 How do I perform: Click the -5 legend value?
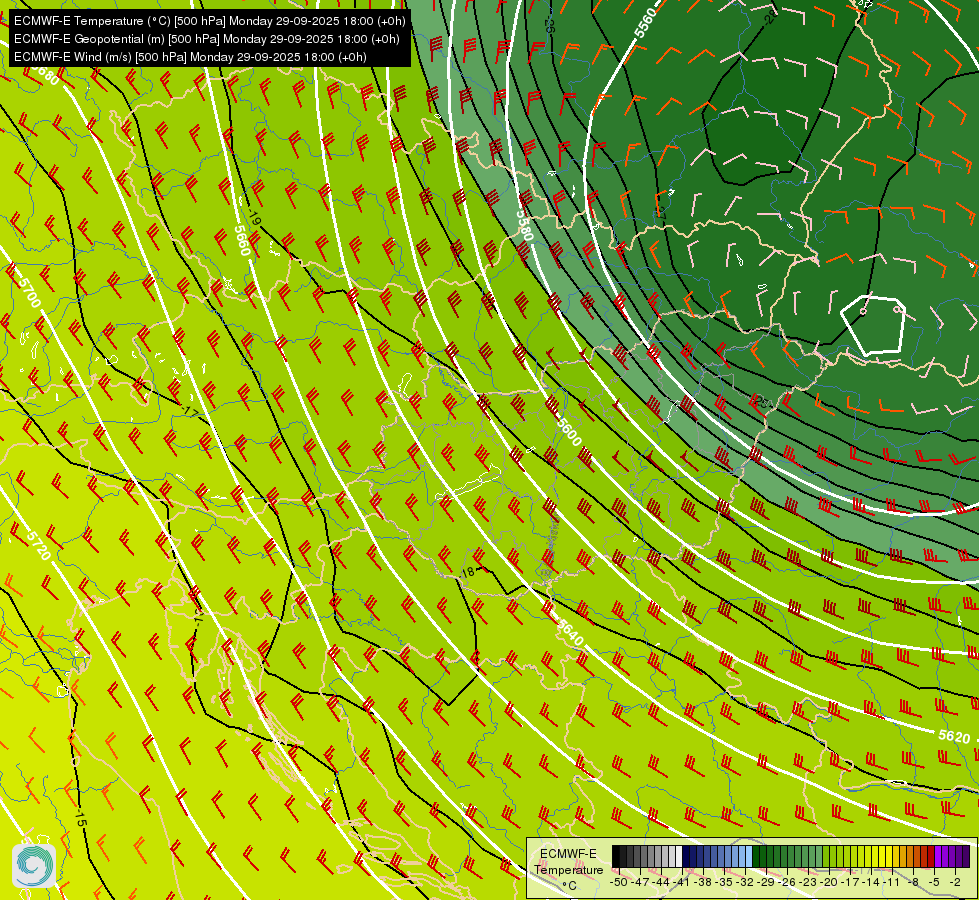[x=934, y=882]
